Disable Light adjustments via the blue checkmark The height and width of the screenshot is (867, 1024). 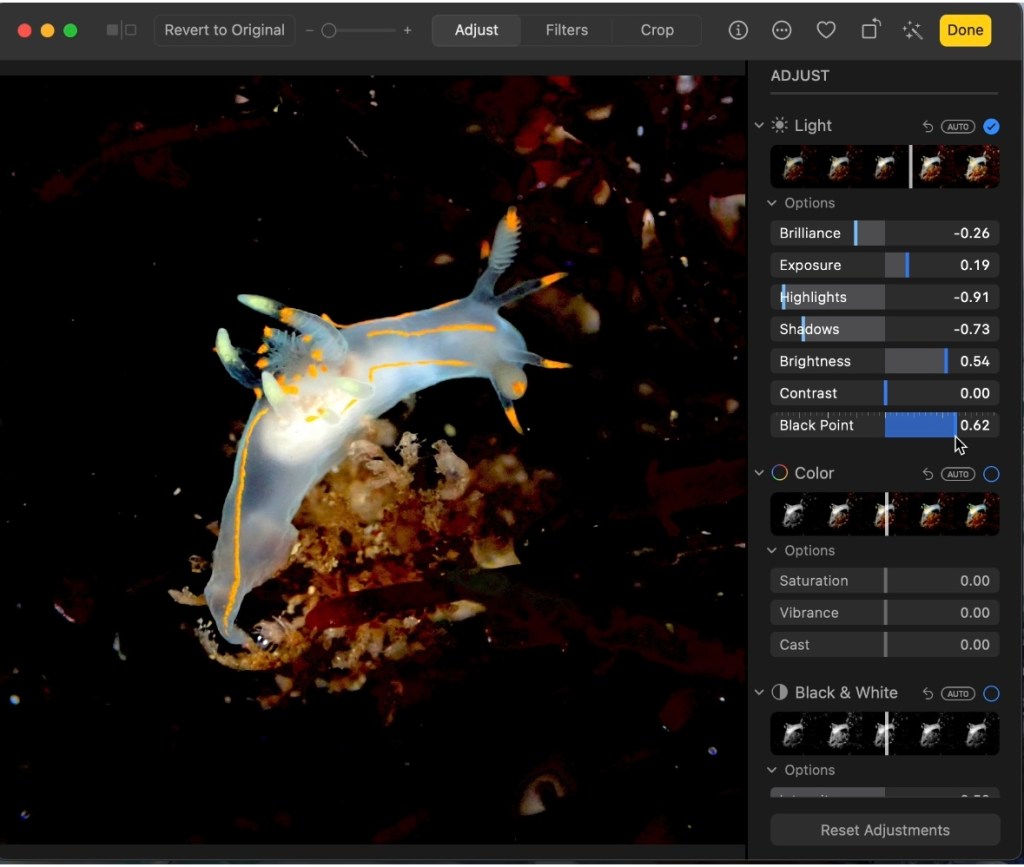[x=991, y=126]
